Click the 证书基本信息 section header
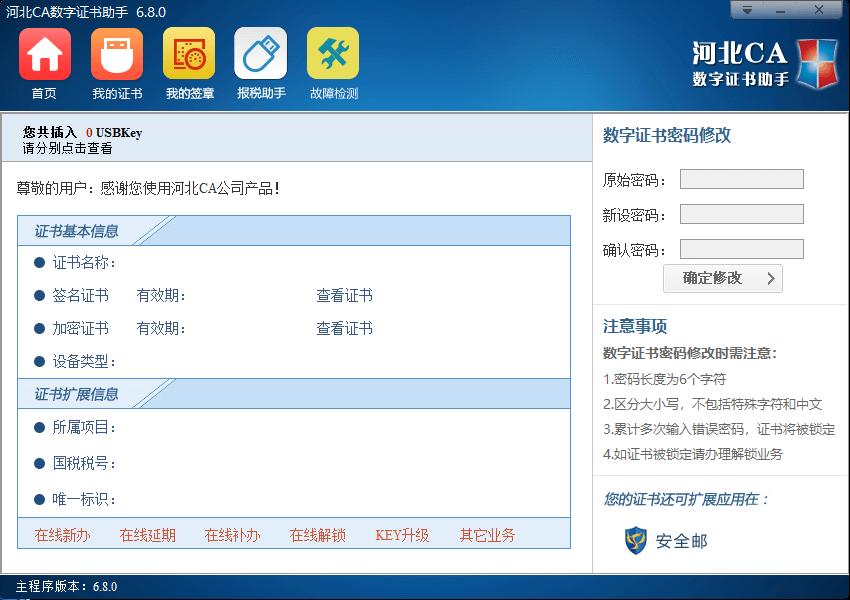This screenshot has height=600, width=850. pyautogui.click(x=76, y=231)
